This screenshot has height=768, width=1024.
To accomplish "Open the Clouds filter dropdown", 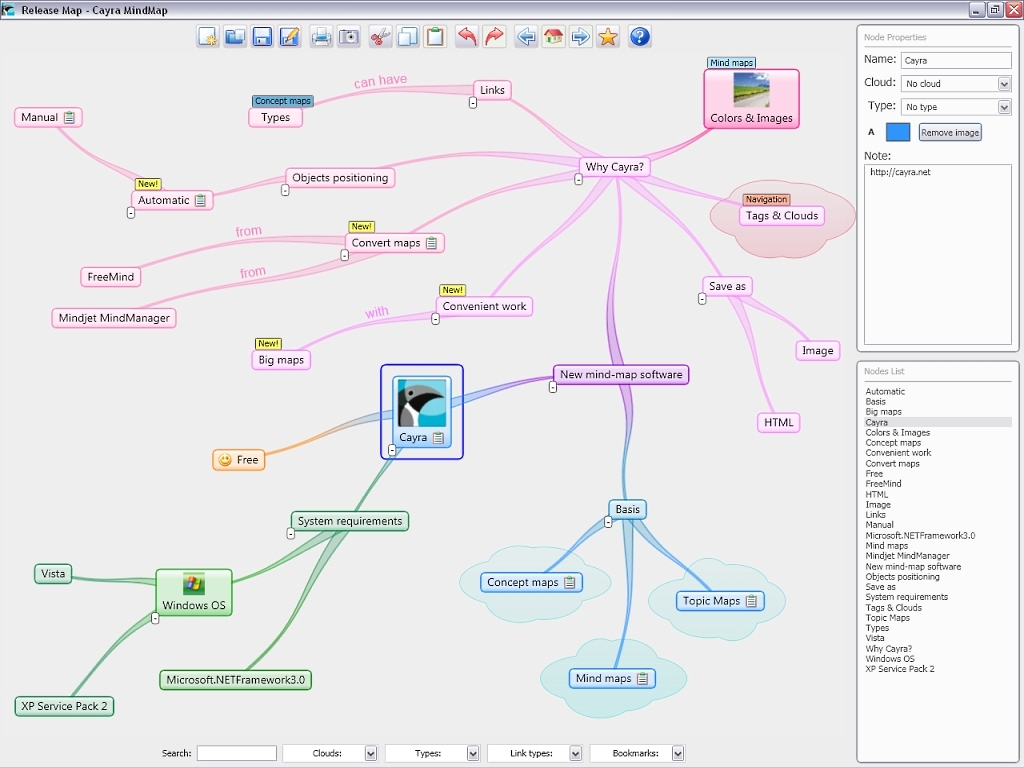I will point(370,753).
